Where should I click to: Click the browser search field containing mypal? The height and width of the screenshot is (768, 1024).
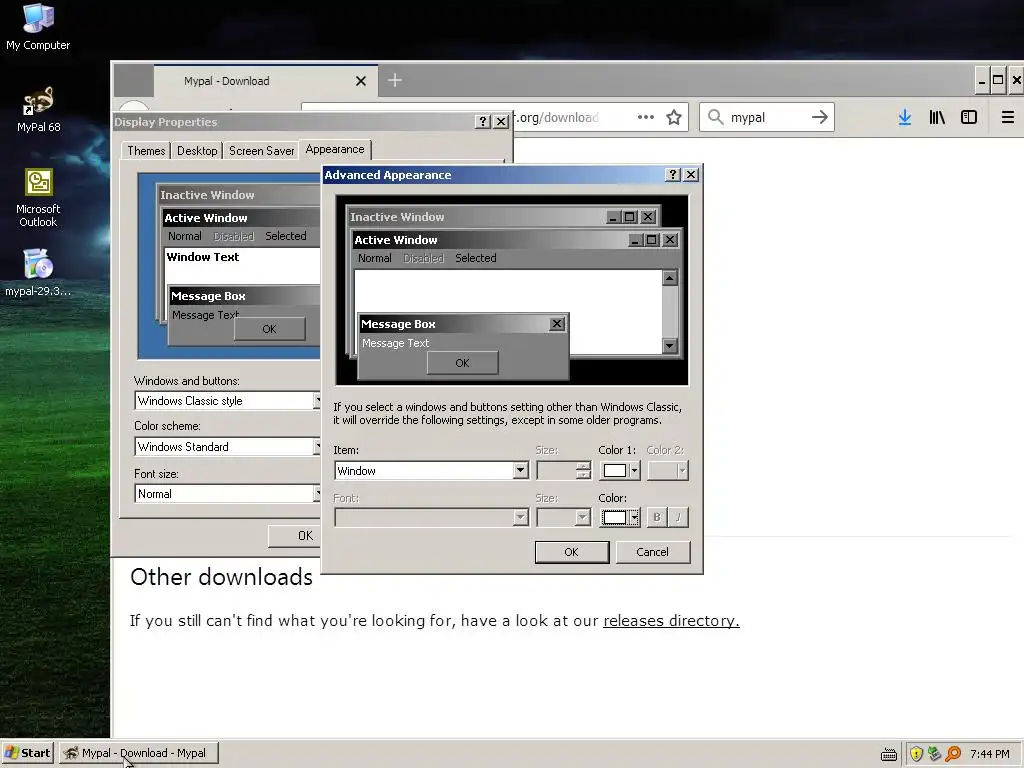pos(767,118)
